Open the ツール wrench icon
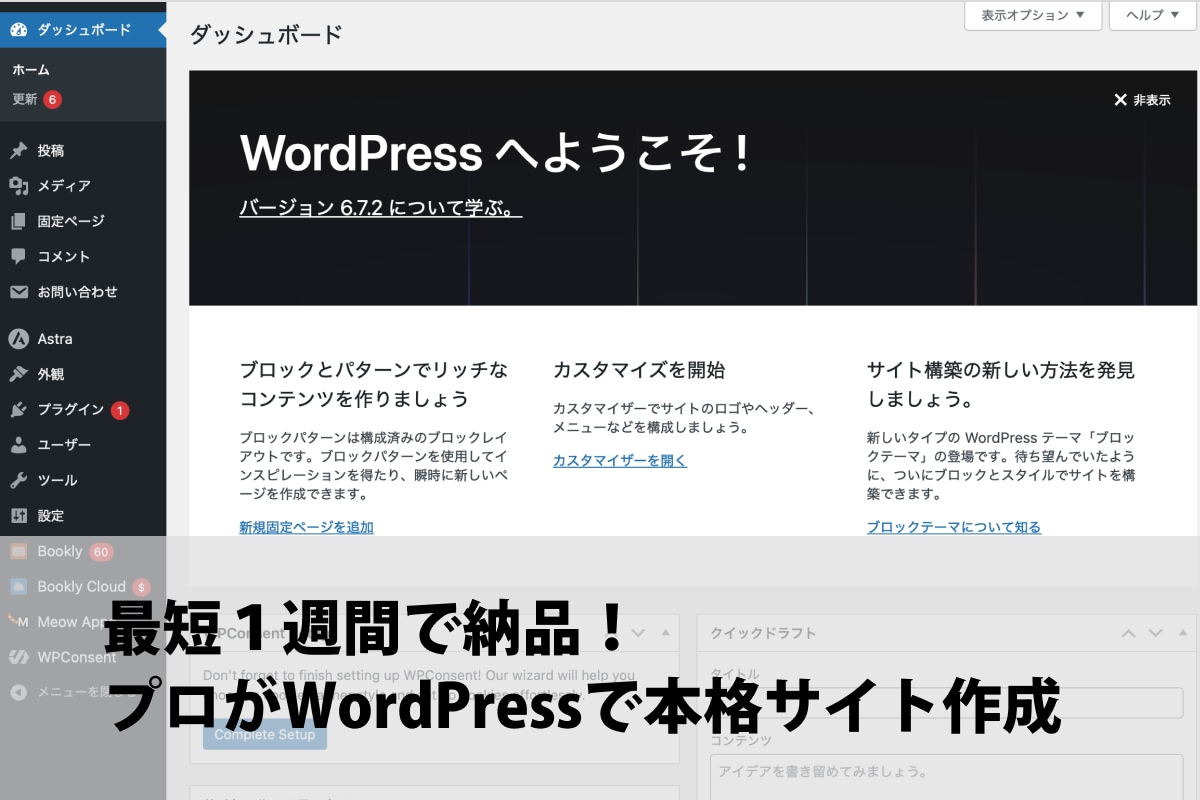 [18, 480]
